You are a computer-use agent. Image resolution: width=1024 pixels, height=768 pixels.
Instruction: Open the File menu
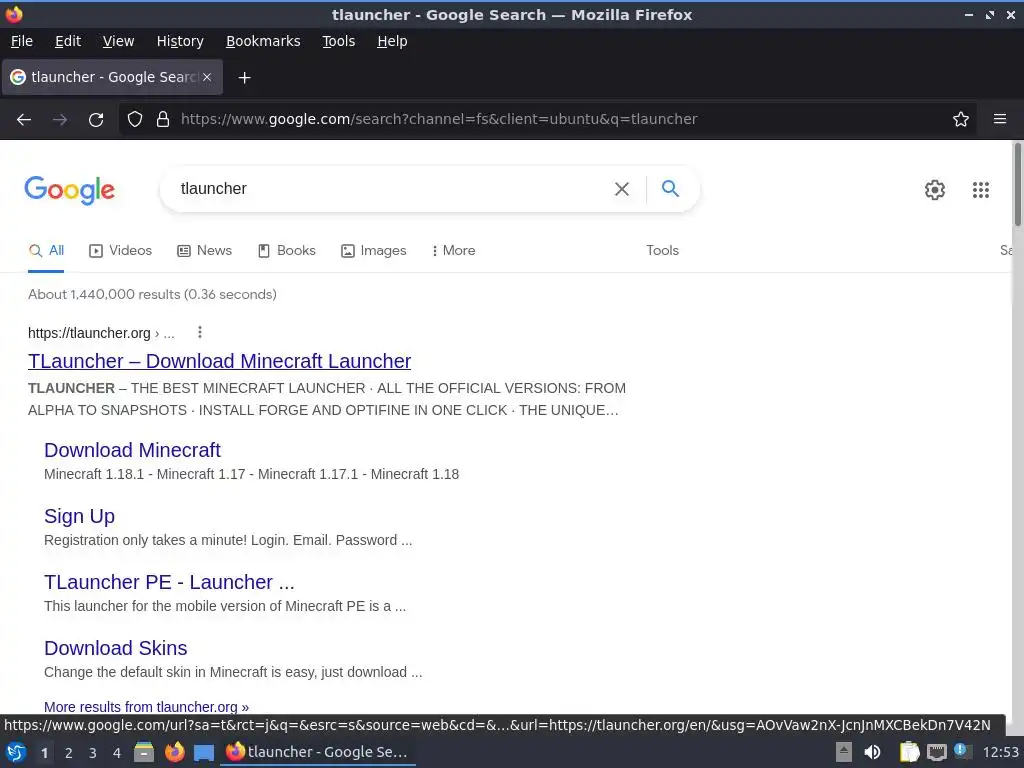pos(22,41)
